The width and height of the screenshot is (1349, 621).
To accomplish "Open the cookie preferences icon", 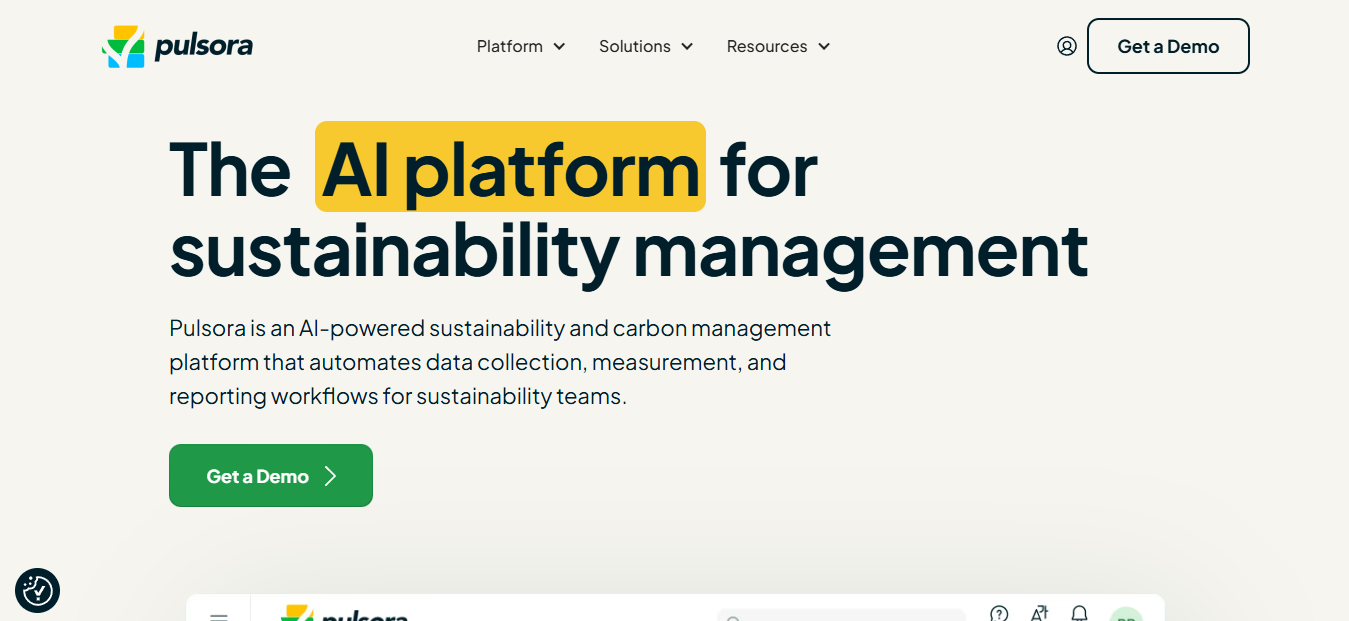I will click(38, 590).
